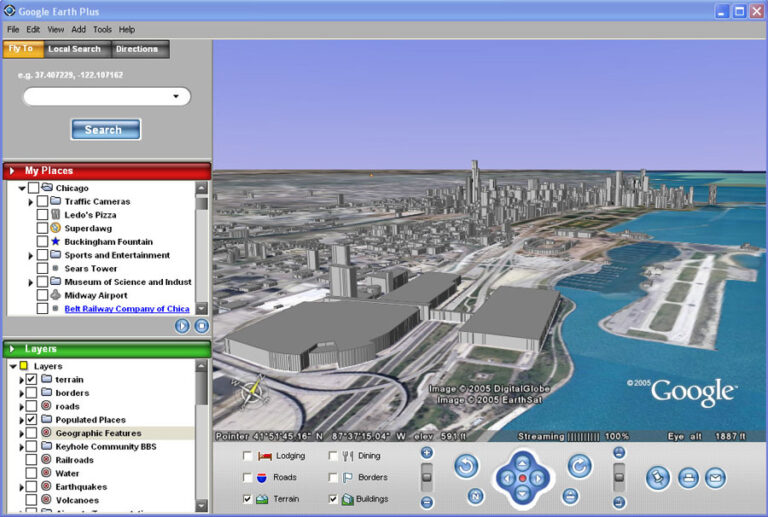Enable the Lodging checkbox
The width and height of the screenshot is (768, 517).
(247, 456)
